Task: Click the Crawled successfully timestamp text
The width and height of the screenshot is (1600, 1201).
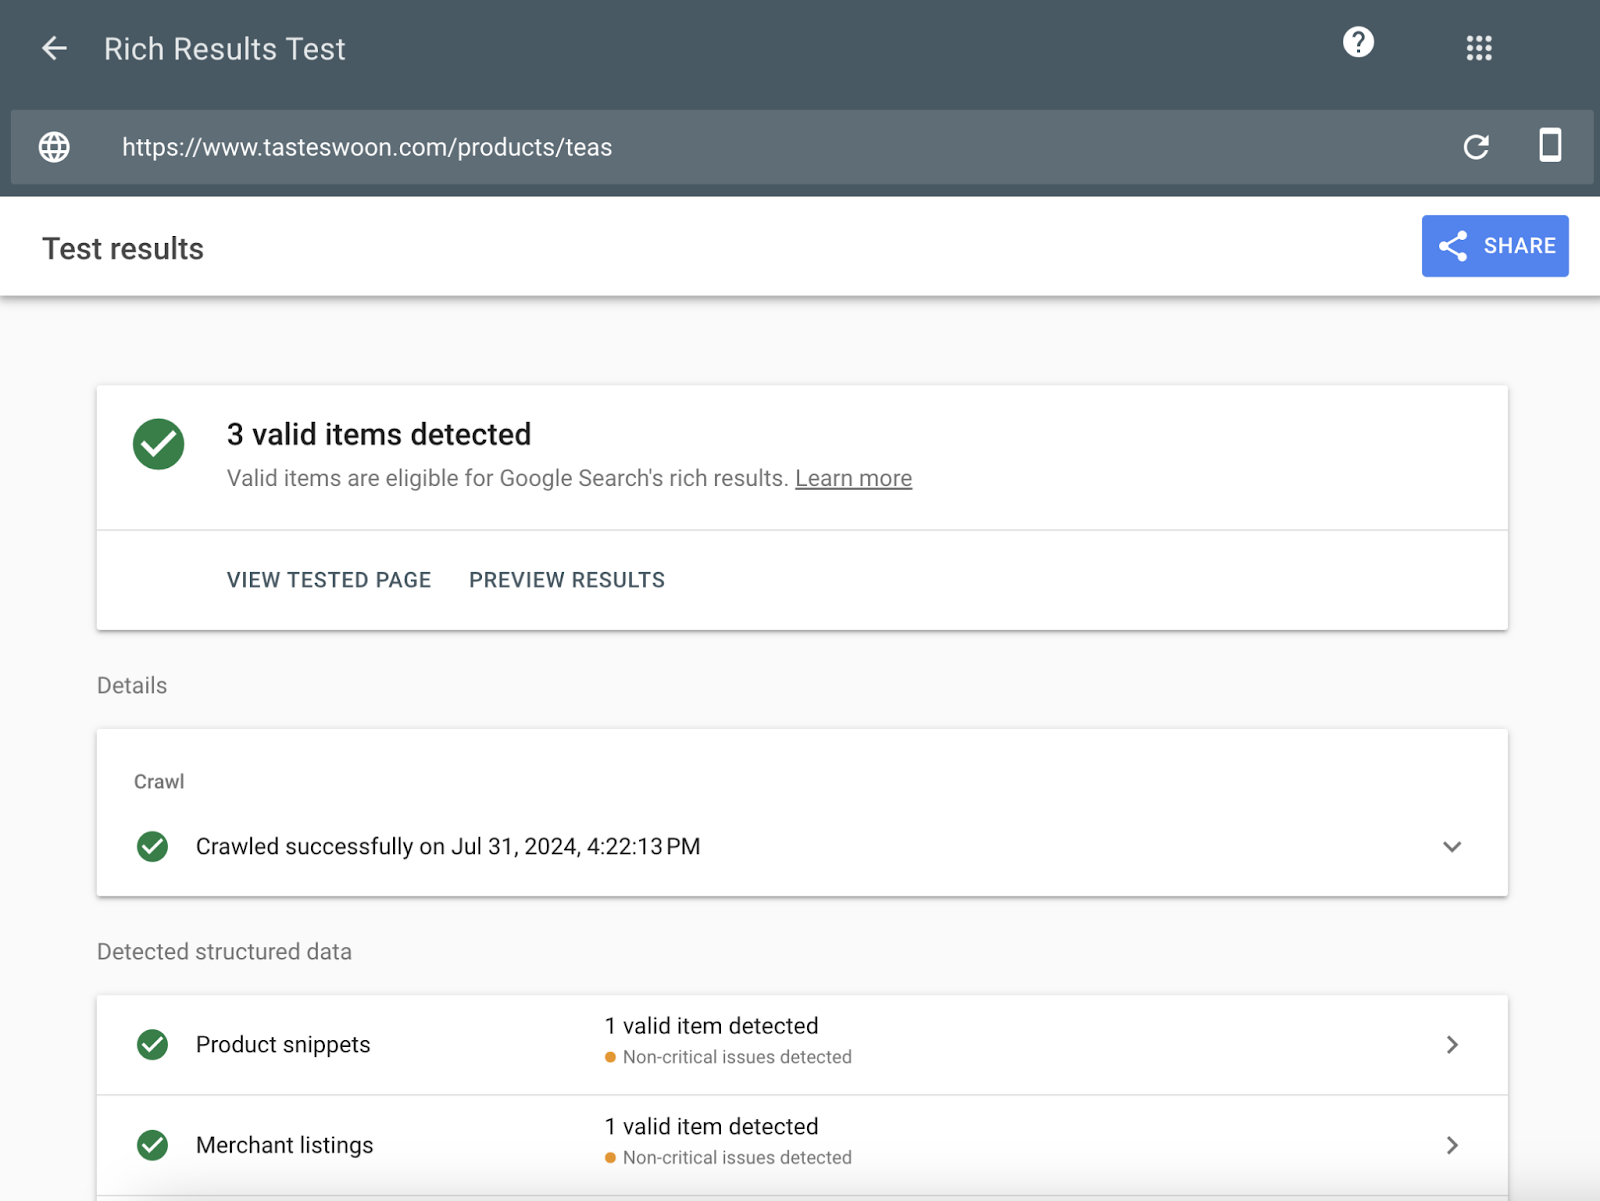Action: coord(448,846)
